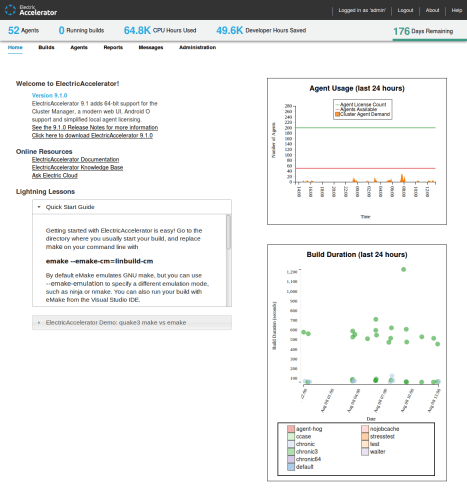Collapse the Quick Start Guide section
467x494 pixels.
[x=132, y=207]
